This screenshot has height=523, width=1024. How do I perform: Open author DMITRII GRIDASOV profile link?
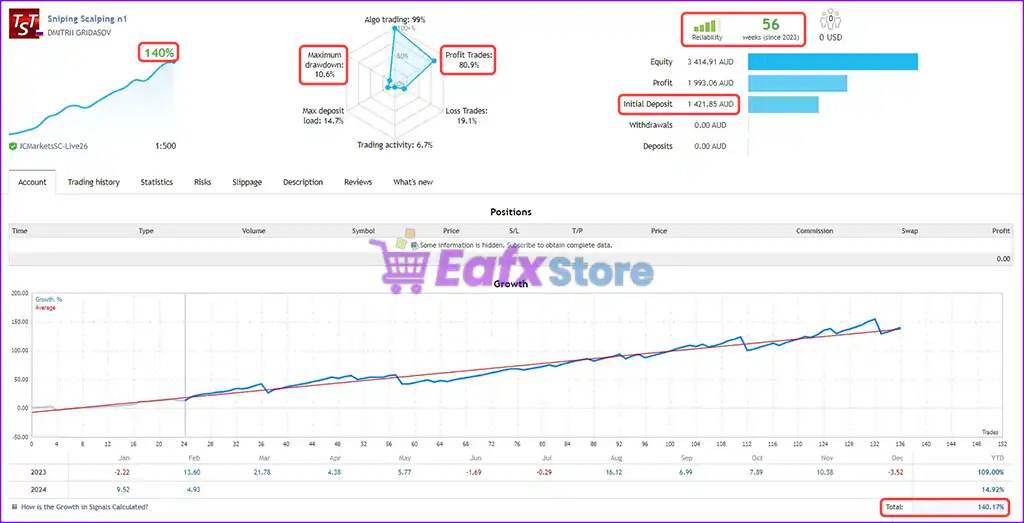[79, 32]
